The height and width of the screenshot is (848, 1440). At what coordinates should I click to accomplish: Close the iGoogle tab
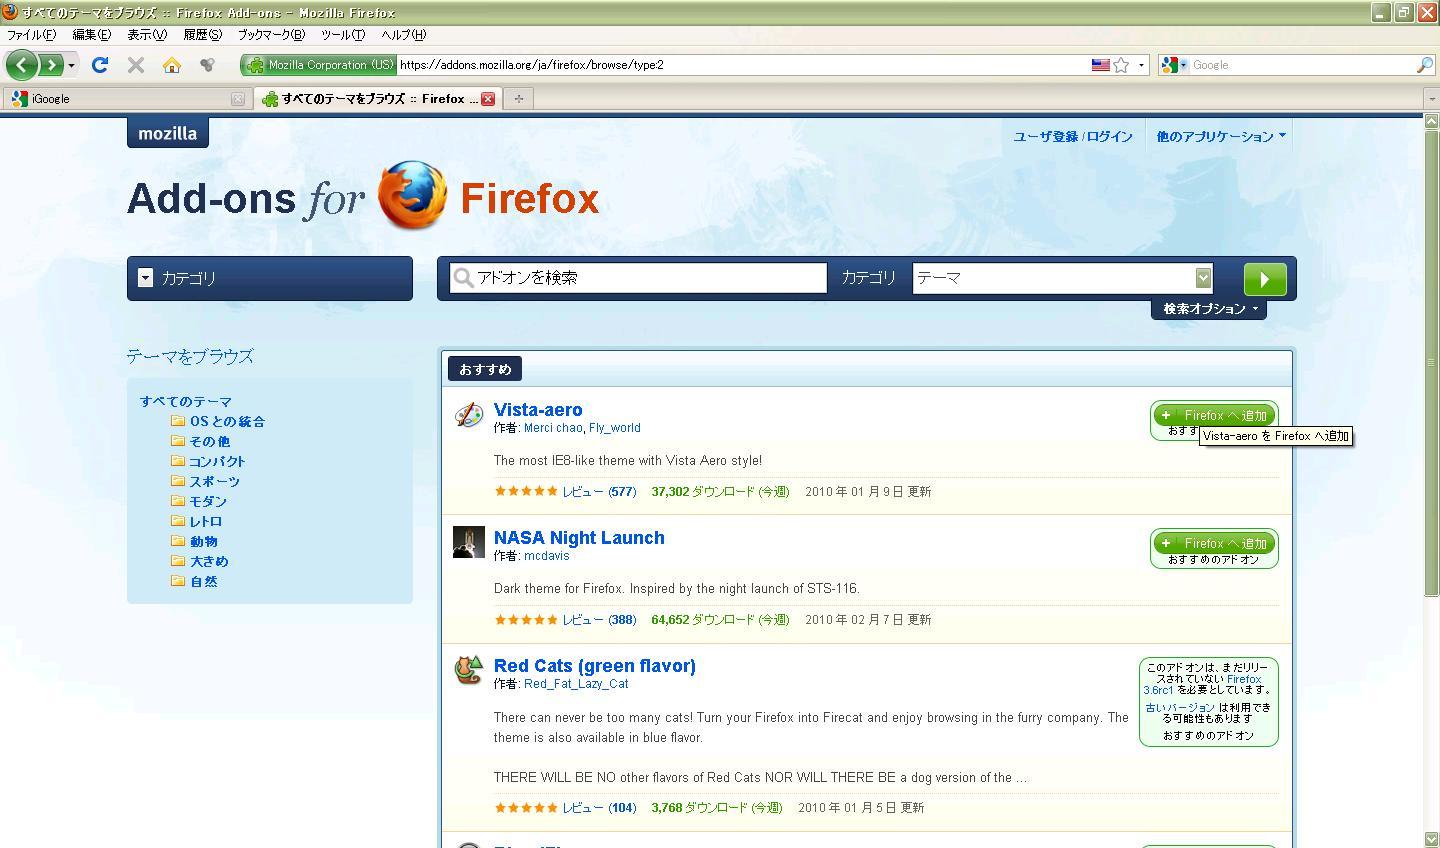point(237,99)
